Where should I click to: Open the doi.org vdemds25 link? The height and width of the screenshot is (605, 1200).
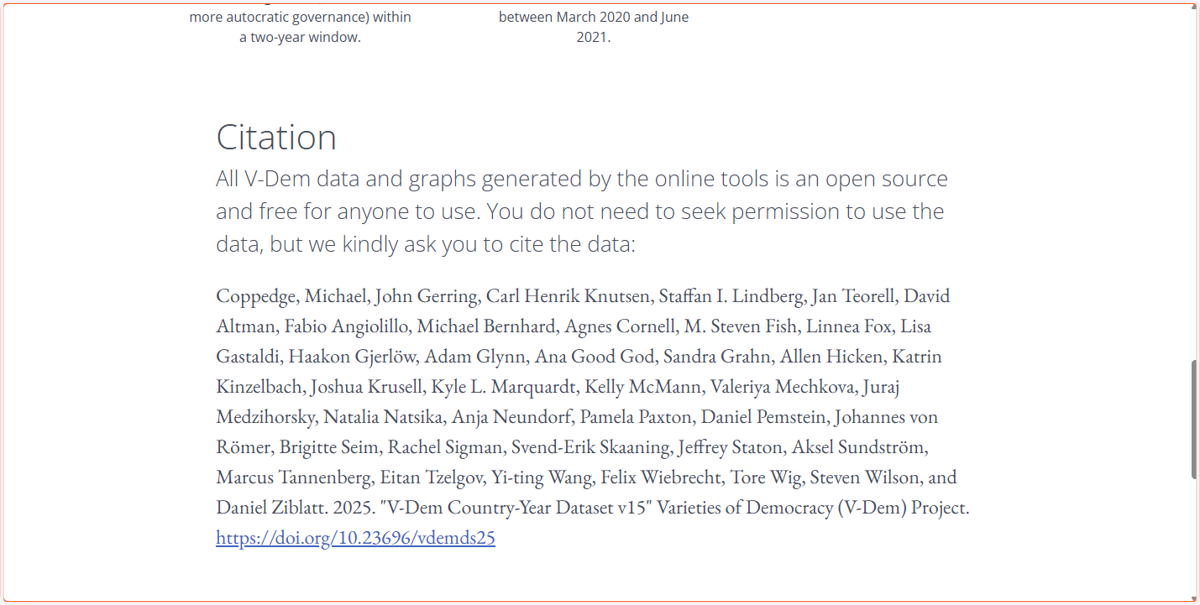click(x=355, y=538)
